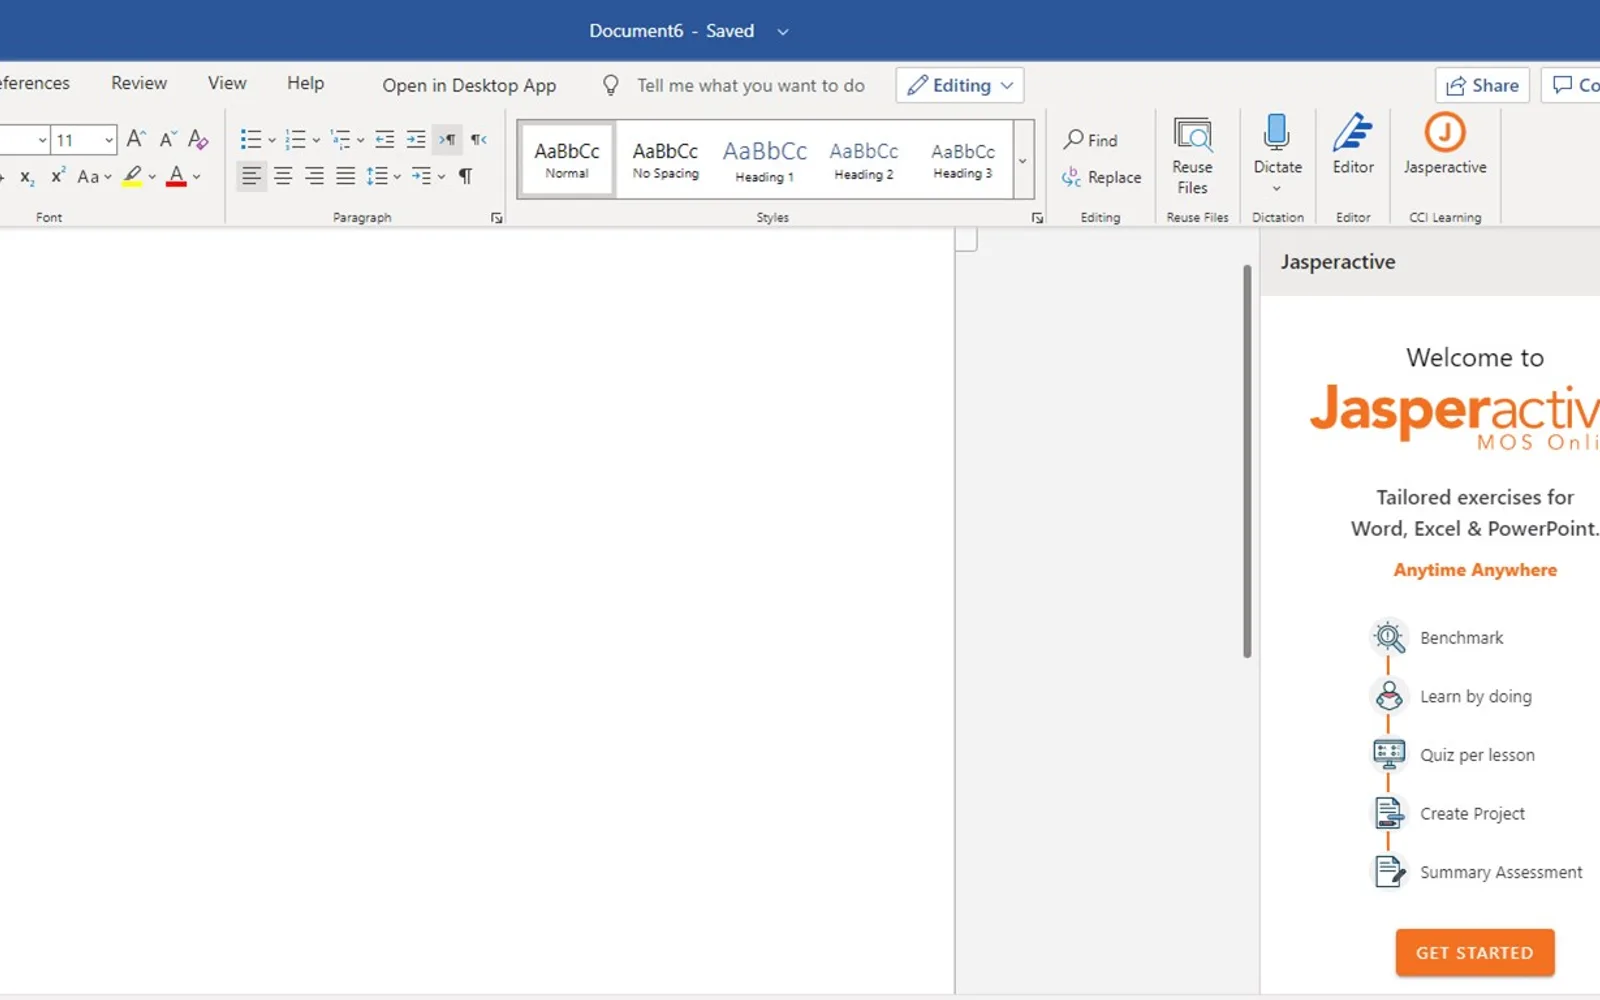Screen dimensions: 1600x1000
Task: Open the Help tab
Action: point(306,83)
